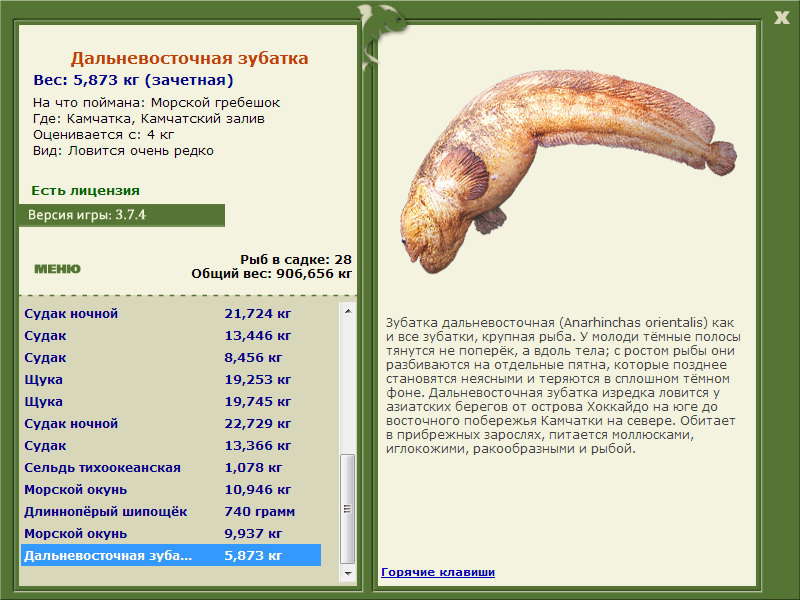
Task: Click the scroll up arrow in catch list
Action: (348, 311)
